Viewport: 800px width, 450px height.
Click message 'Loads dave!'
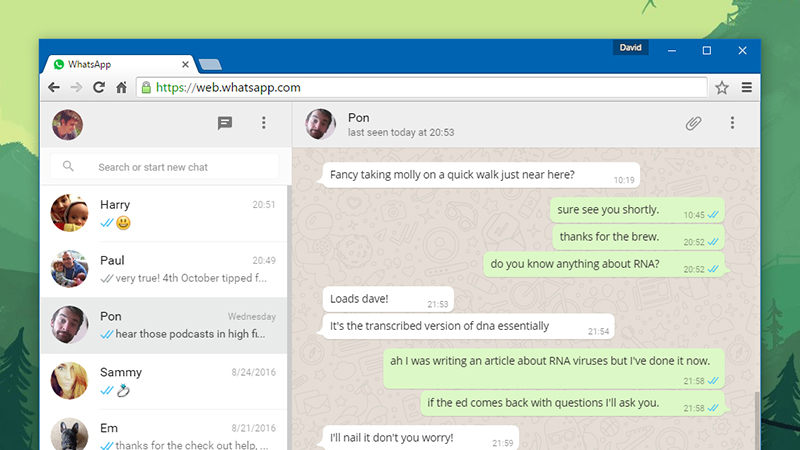[x=388, y=299]
